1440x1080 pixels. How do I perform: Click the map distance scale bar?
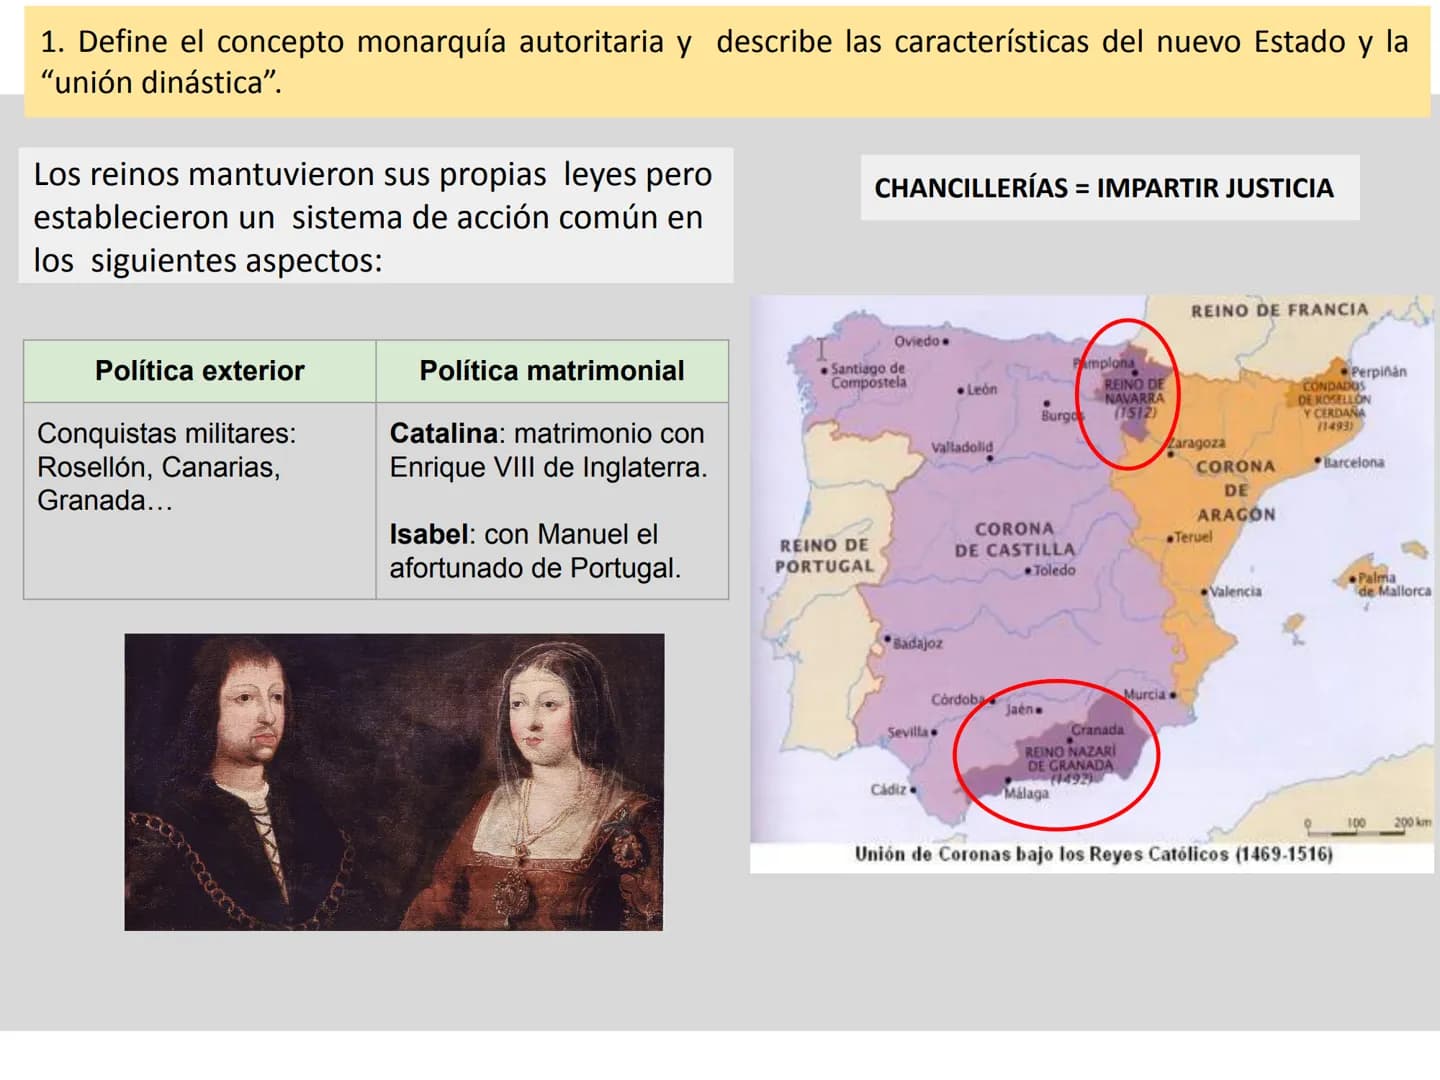tap(1369, 826)
